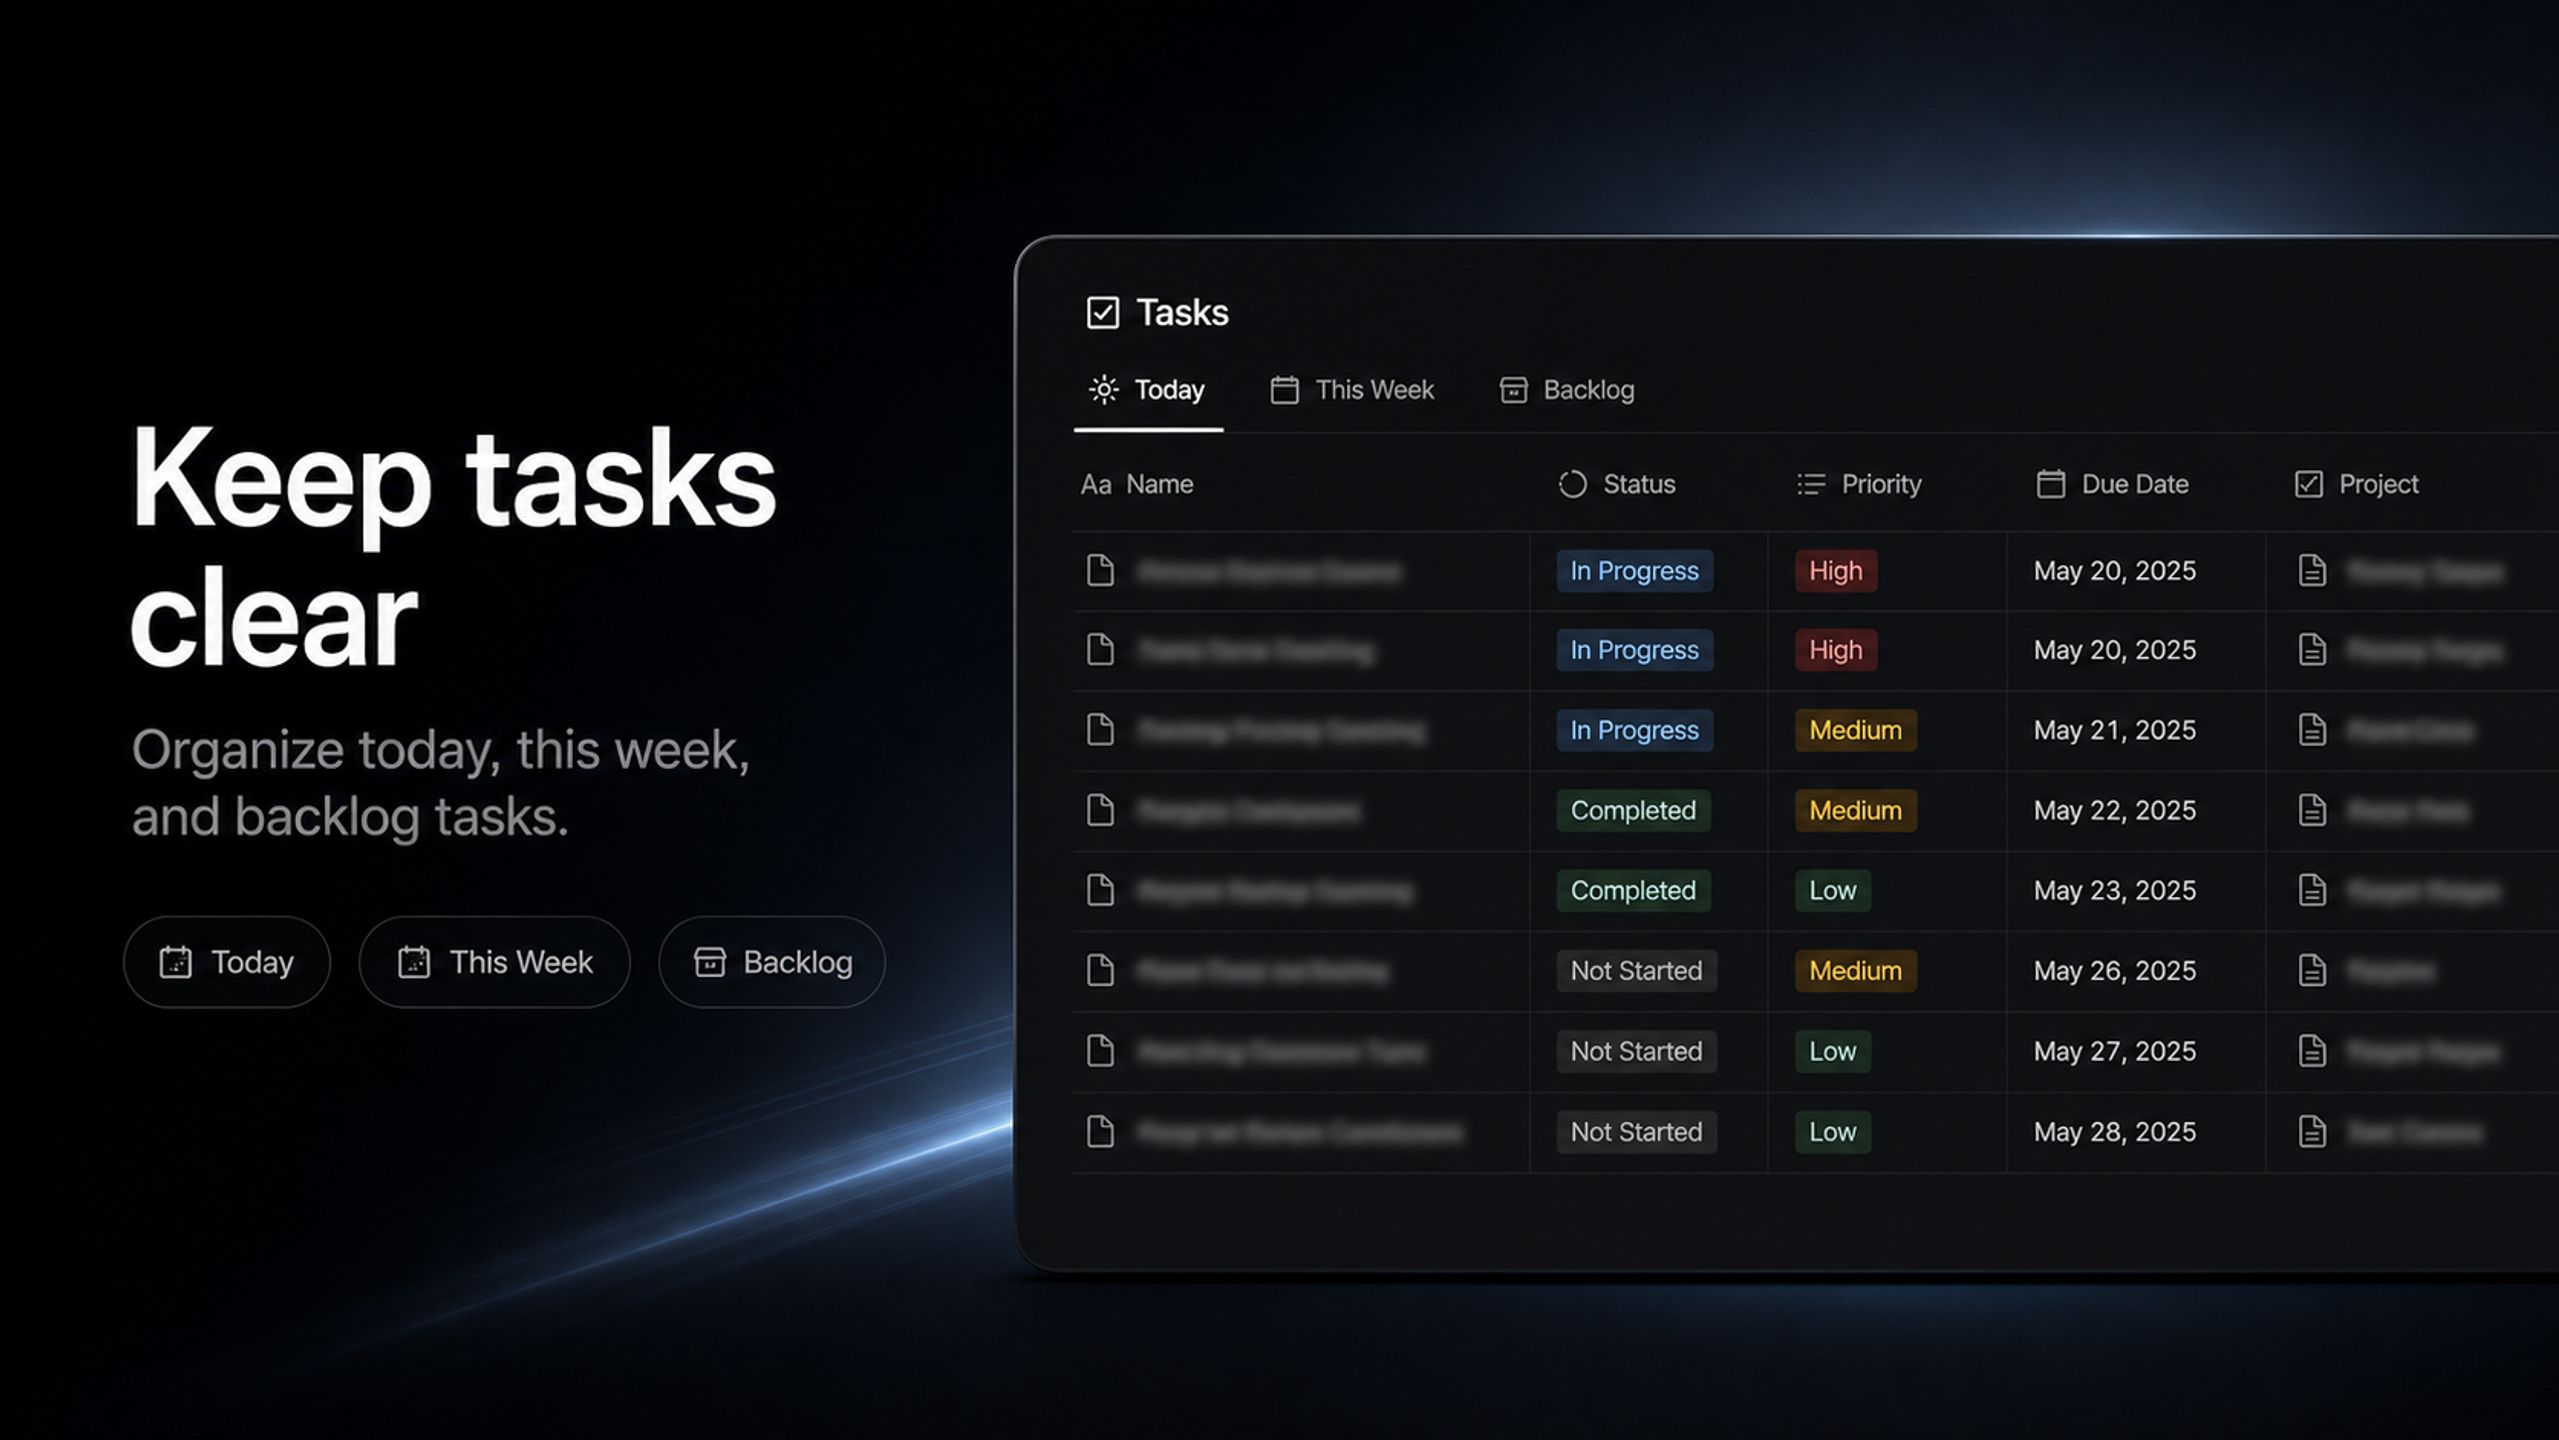The width and height of the screenshot is (2559, 1440).
Task: Switch to the Today tab
Action: click(x=1148, y=389)
